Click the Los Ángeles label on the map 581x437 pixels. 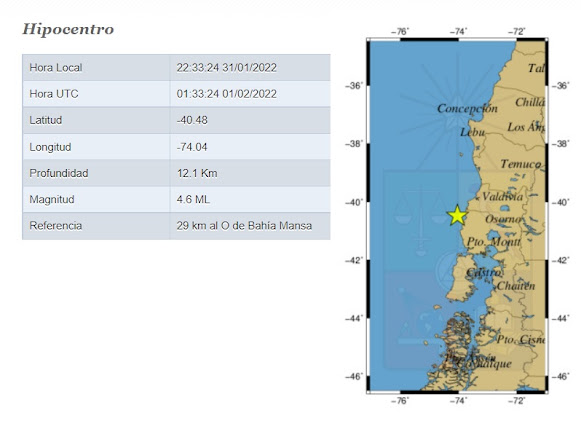pyautogui.click(x=526, y=127)
